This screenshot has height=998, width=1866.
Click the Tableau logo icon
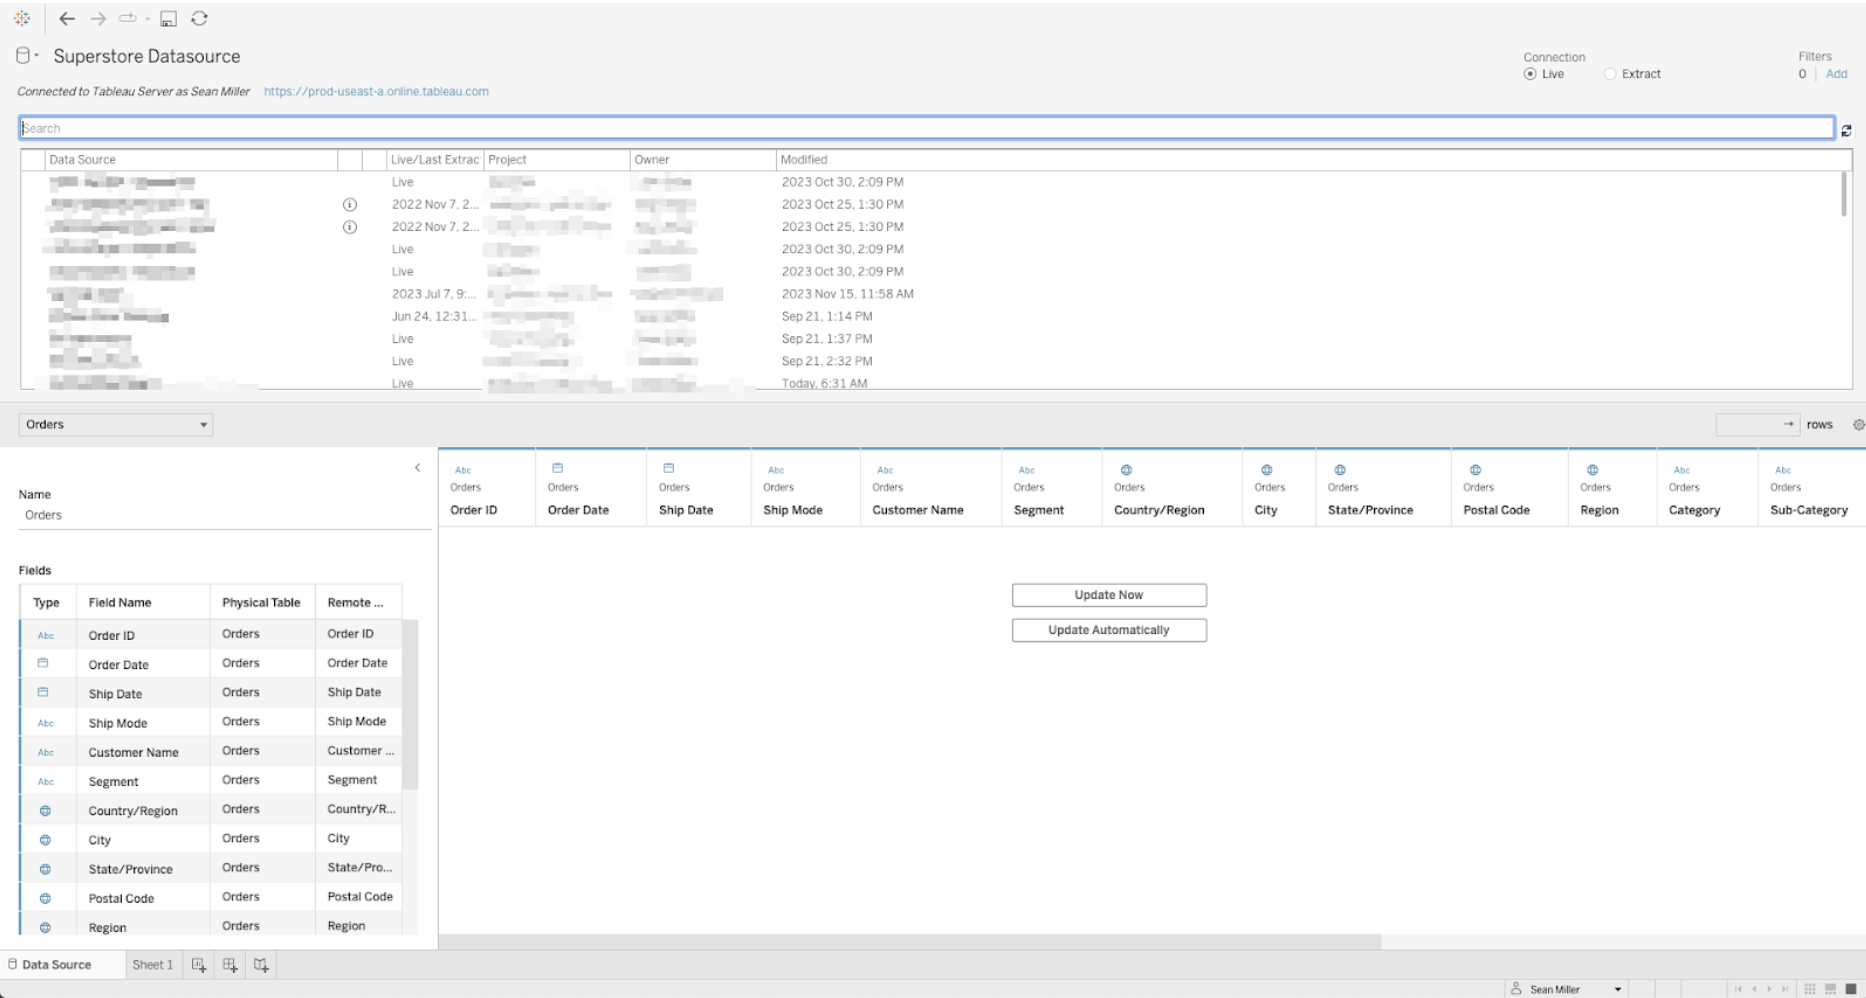pos(22,18)
